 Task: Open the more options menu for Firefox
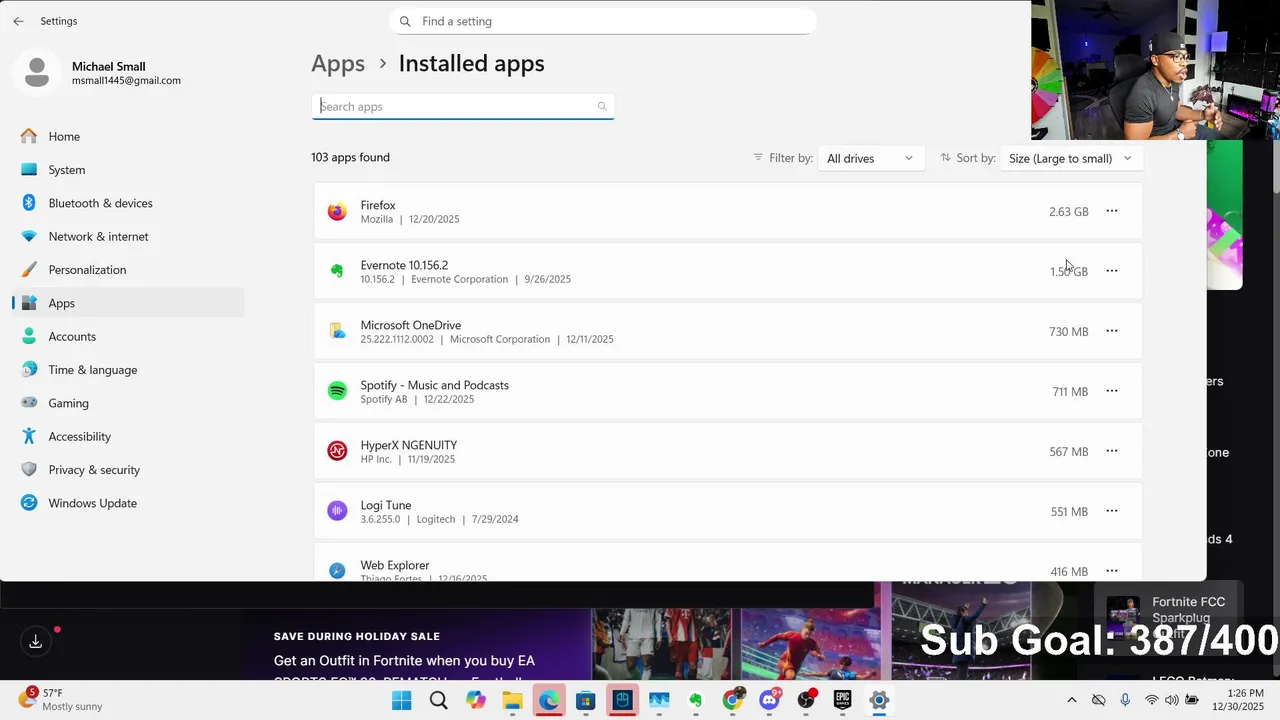[1112, 211]
